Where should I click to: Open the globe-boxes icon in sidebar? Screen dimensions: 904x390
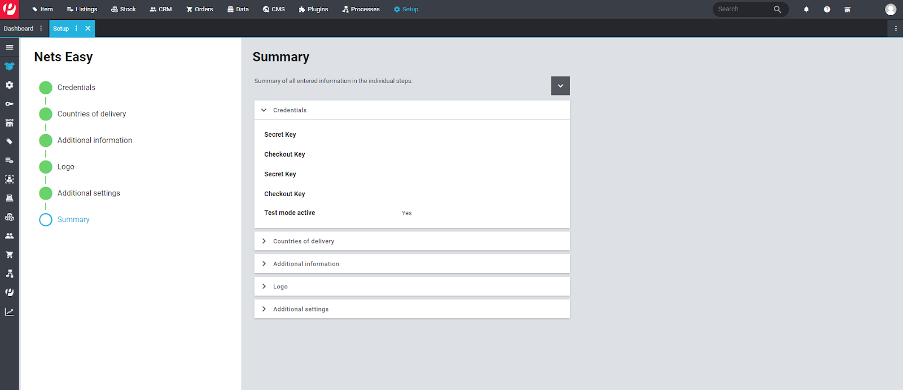tap(9, 217)
